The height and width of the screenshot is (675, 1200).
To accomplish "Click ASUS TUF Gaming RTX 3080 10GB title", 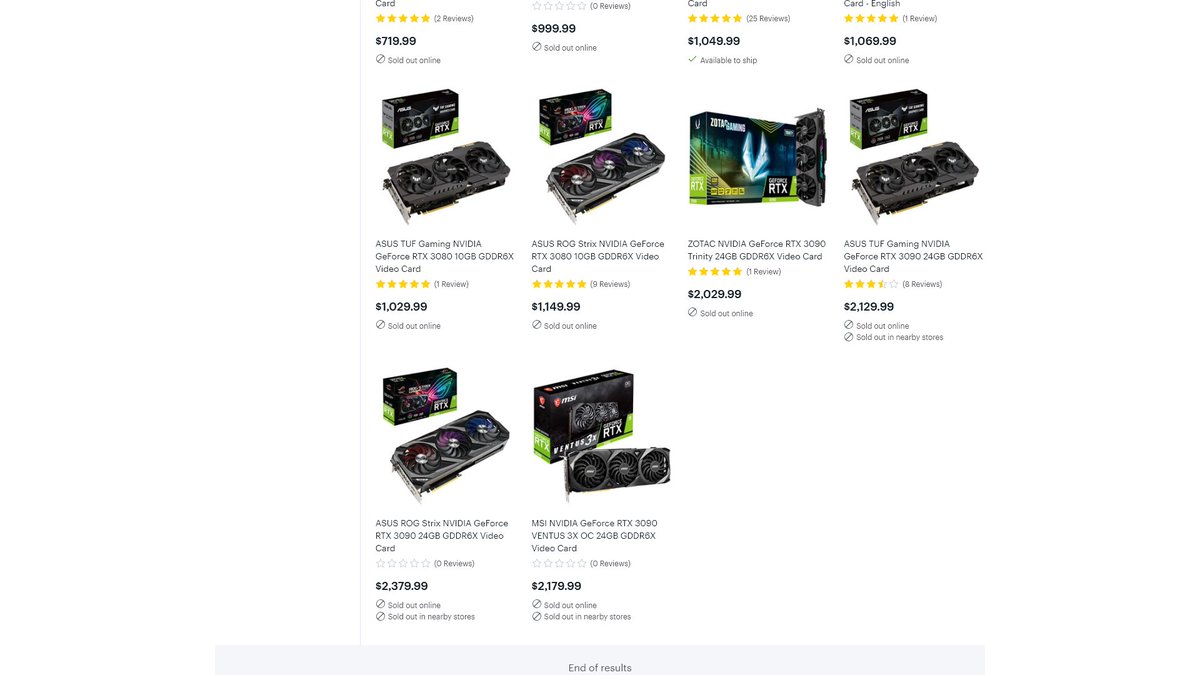I will click(x=444, y=256).
